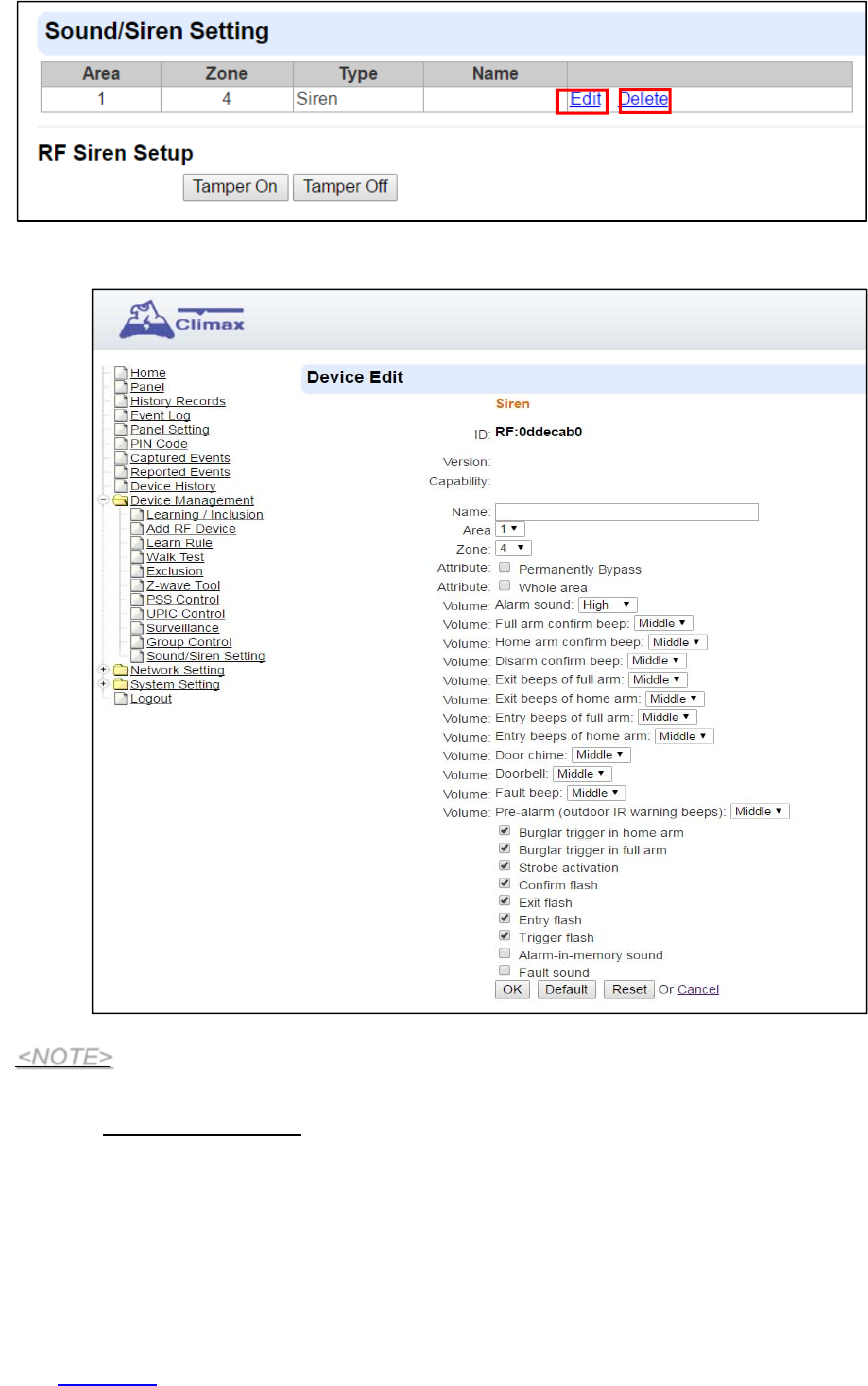Screen dimensions: 868x1386
Task: Open Z-wave Tool page
Action: [183, 585]
